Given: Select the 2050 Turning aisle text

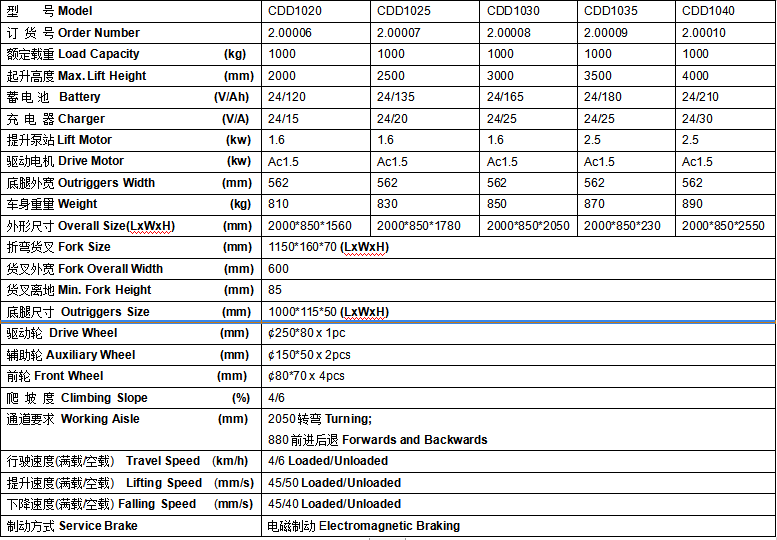Looking at the screenshot, I should tap(319, 419).
